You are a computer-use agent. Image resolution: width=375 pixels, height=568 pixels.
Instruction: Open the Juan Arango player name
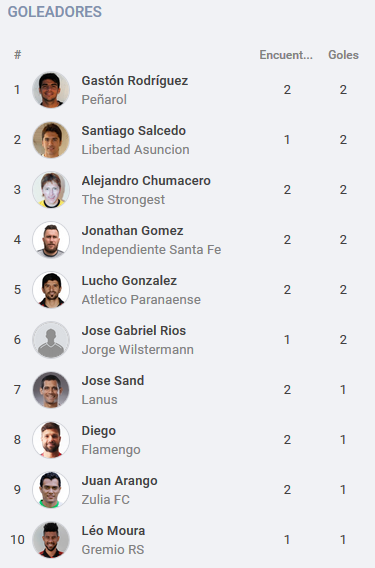coord(120,481)
